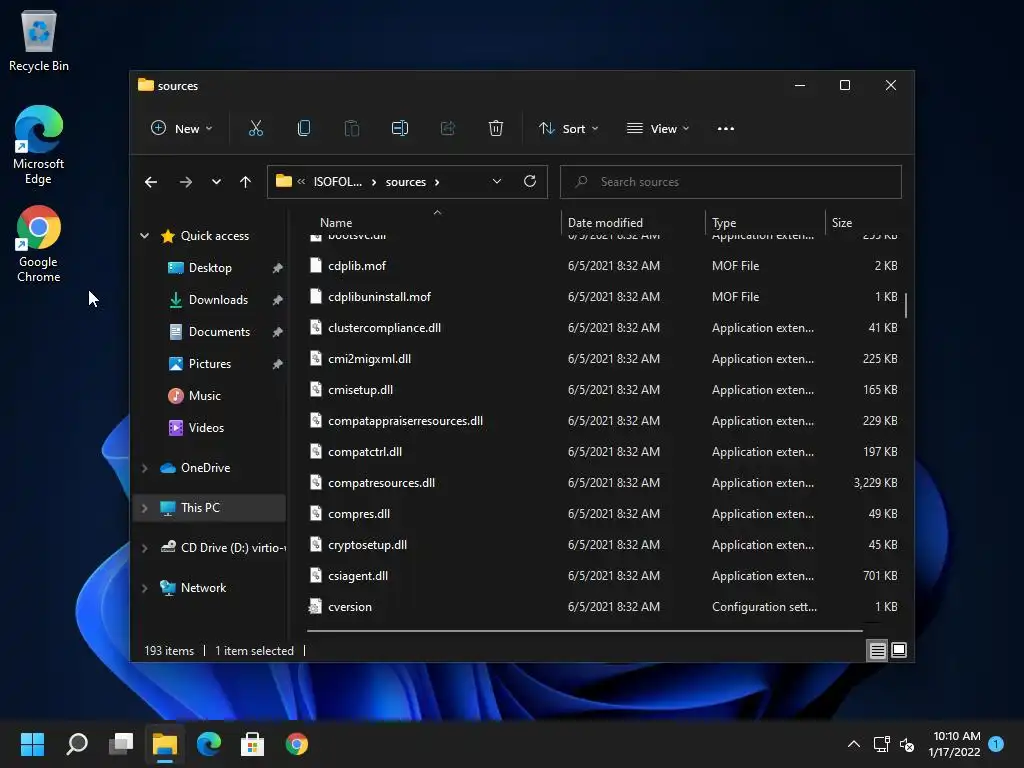Open notification center badge

(996, 744)
